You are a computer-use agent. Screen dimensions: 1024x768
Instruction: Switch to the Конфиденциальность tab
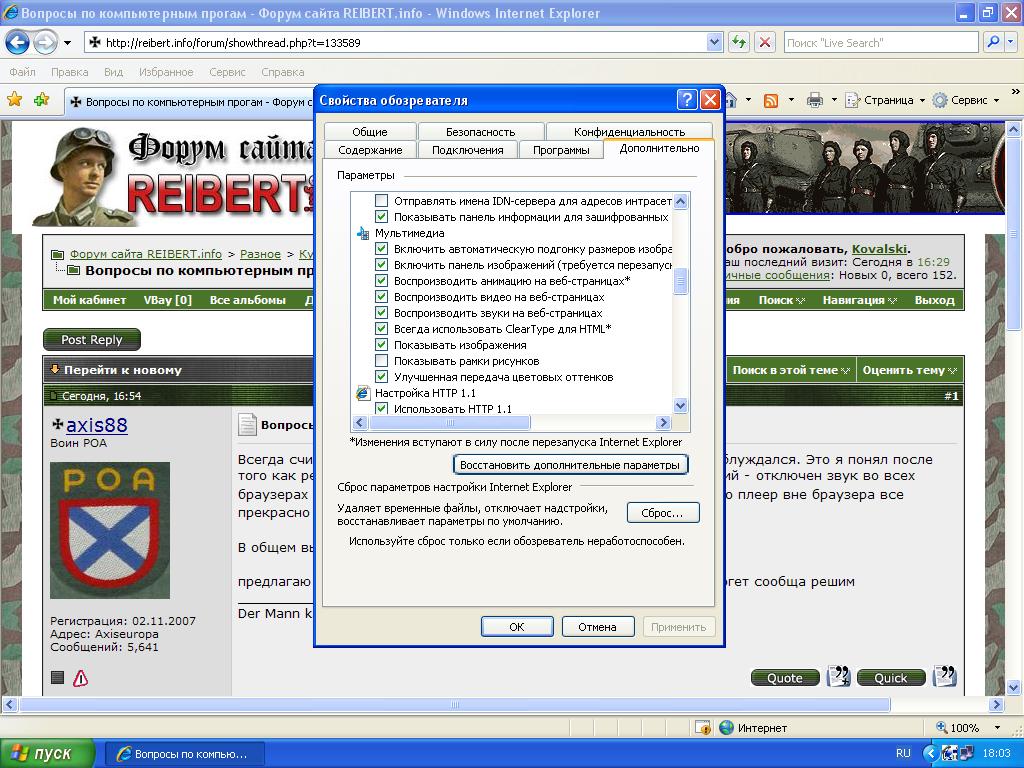[629, 132]
